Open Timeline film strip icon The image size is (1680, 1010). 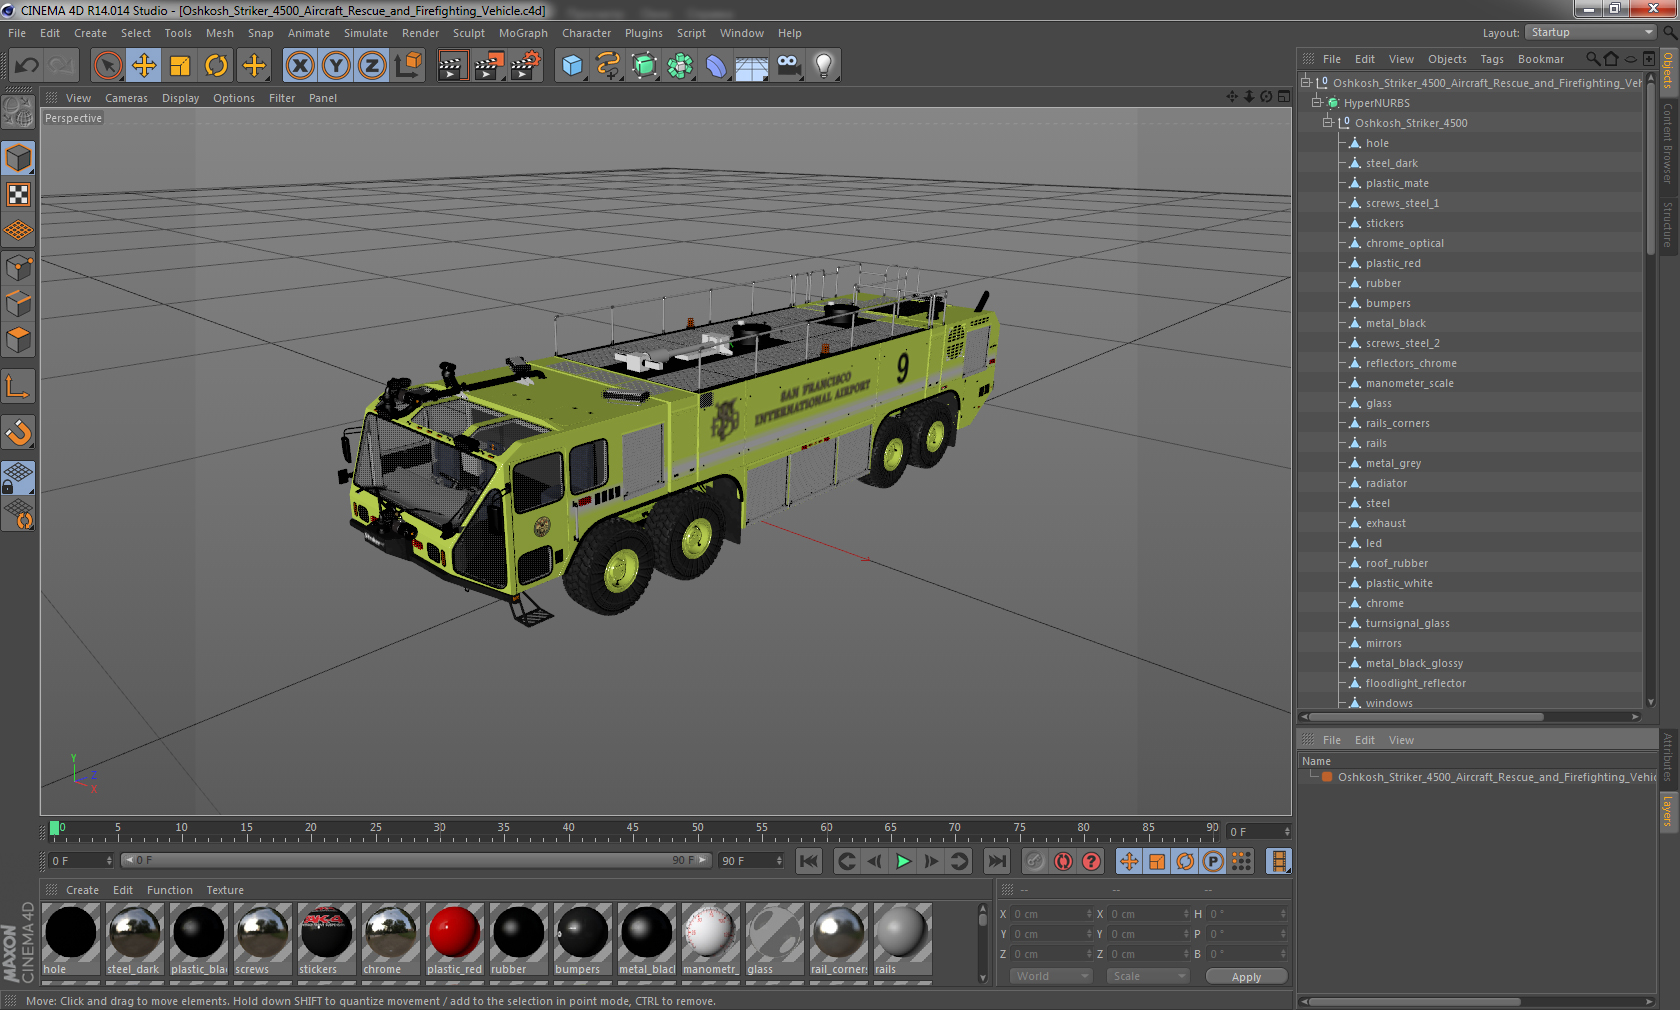tap(1278, 861)
